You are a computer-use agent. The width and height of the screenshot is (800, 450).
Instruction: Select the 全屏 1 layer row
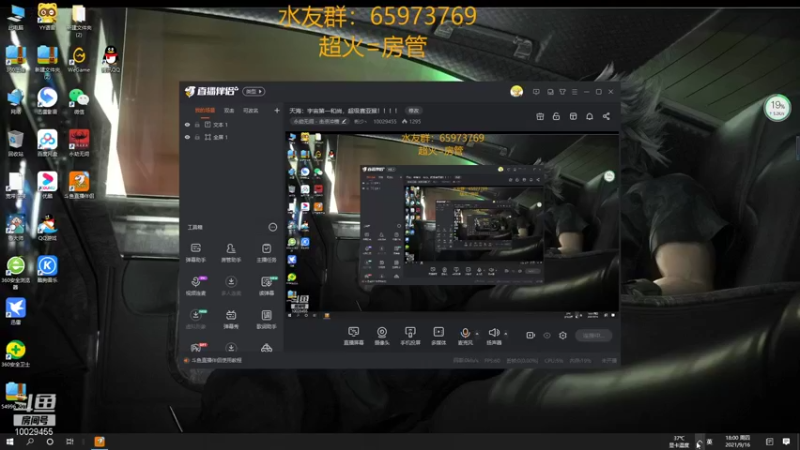pos(232,137)
